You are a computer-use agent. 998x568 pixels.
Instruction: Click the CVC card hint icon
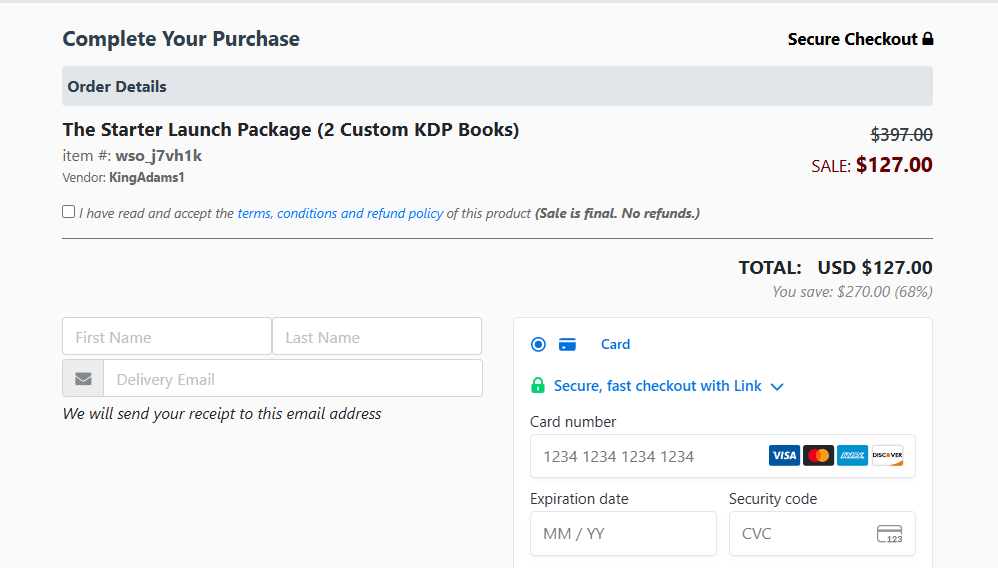click(x=889, y=534)
